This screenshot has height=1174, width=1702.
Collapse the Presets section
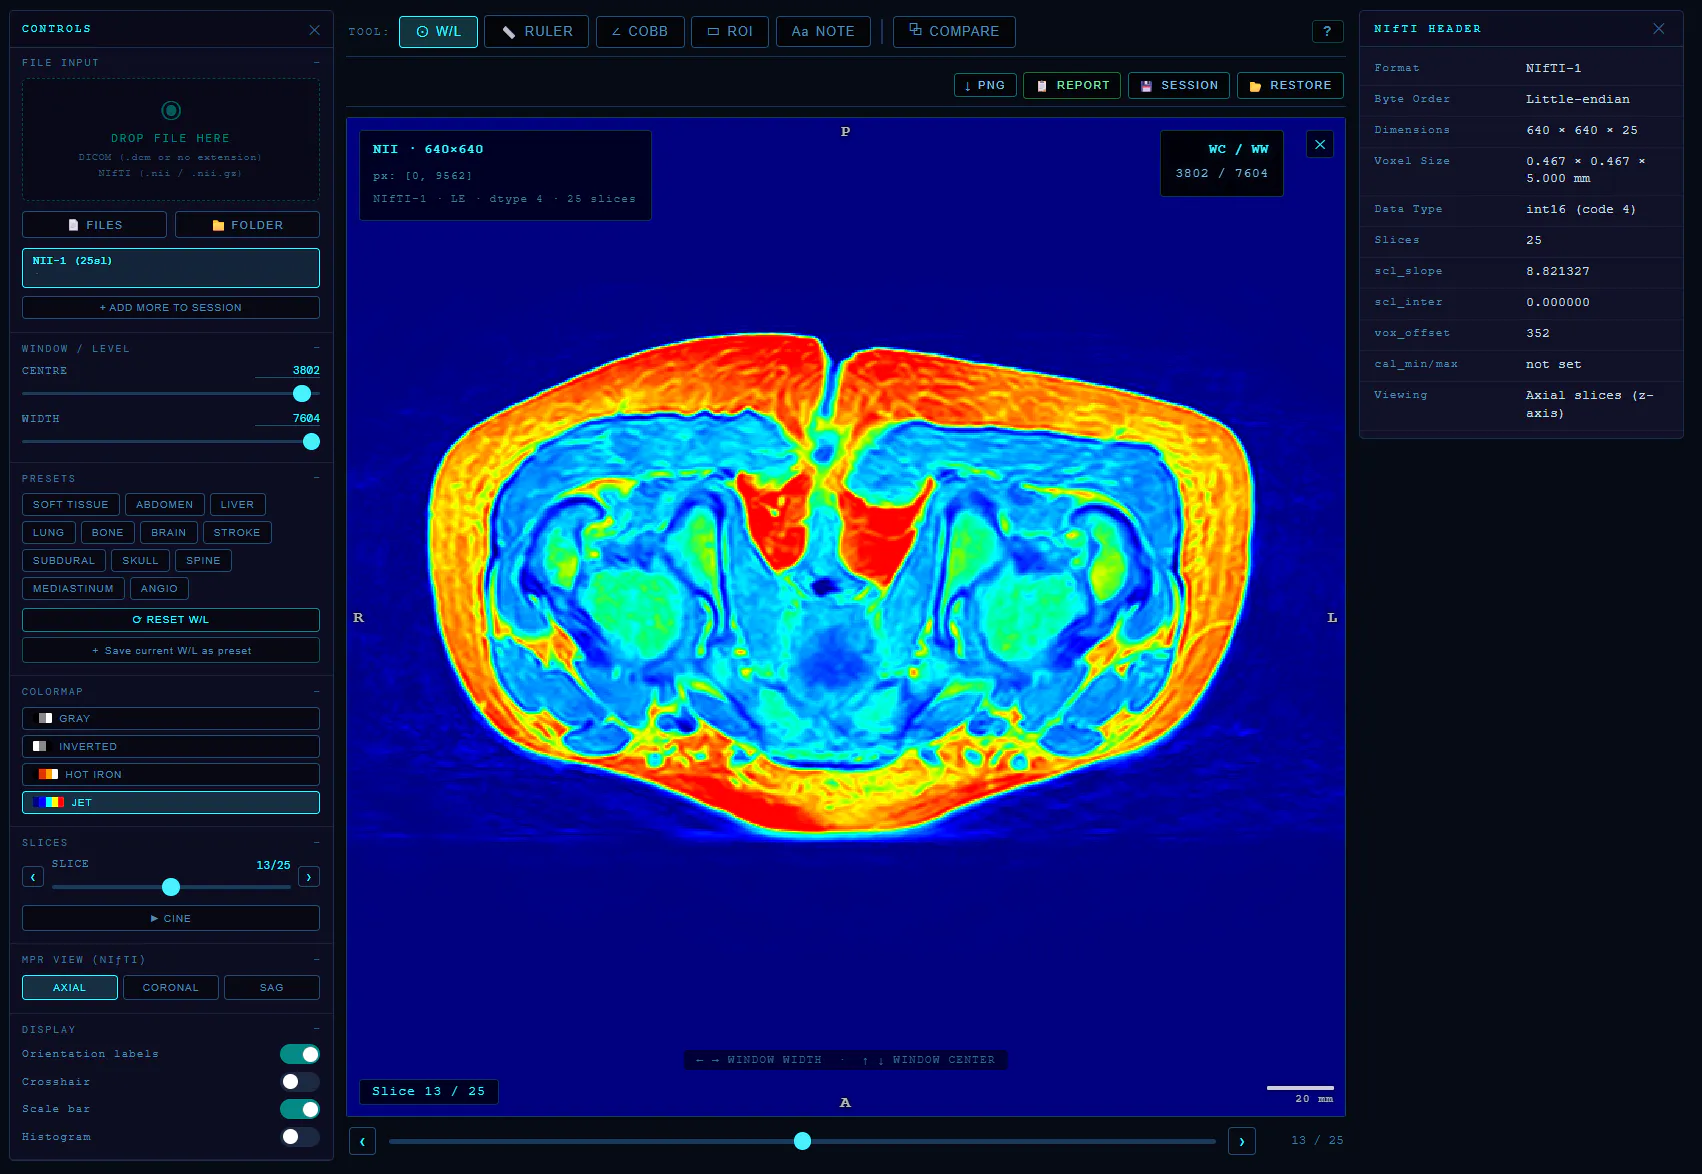tap(316, 479)
